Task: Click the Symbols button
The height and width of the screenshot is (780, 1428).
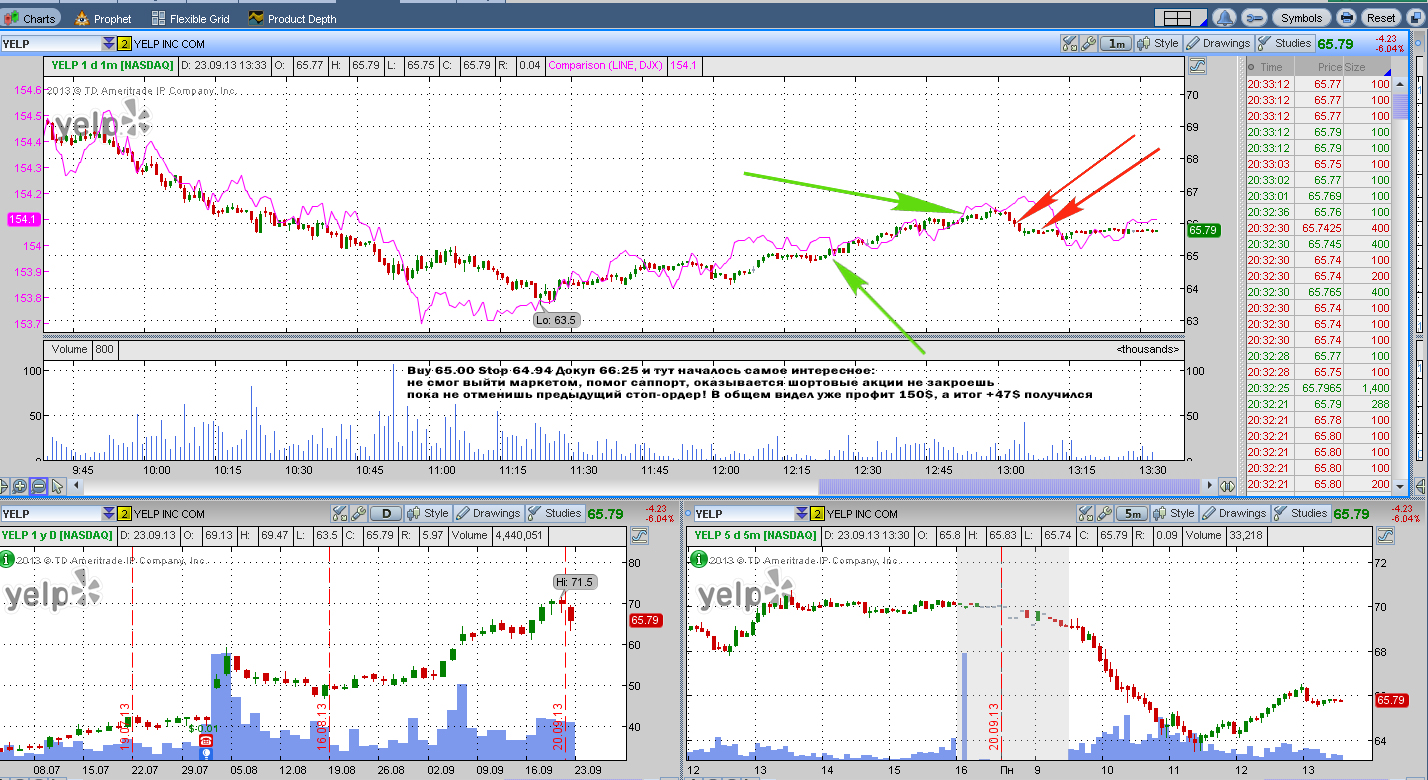Action: coord(1301,18)
